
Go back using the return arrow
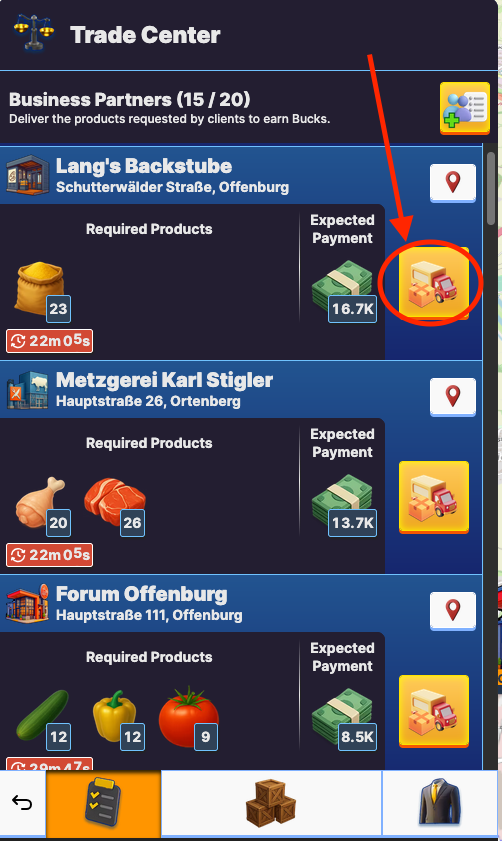tap(22, 802)
